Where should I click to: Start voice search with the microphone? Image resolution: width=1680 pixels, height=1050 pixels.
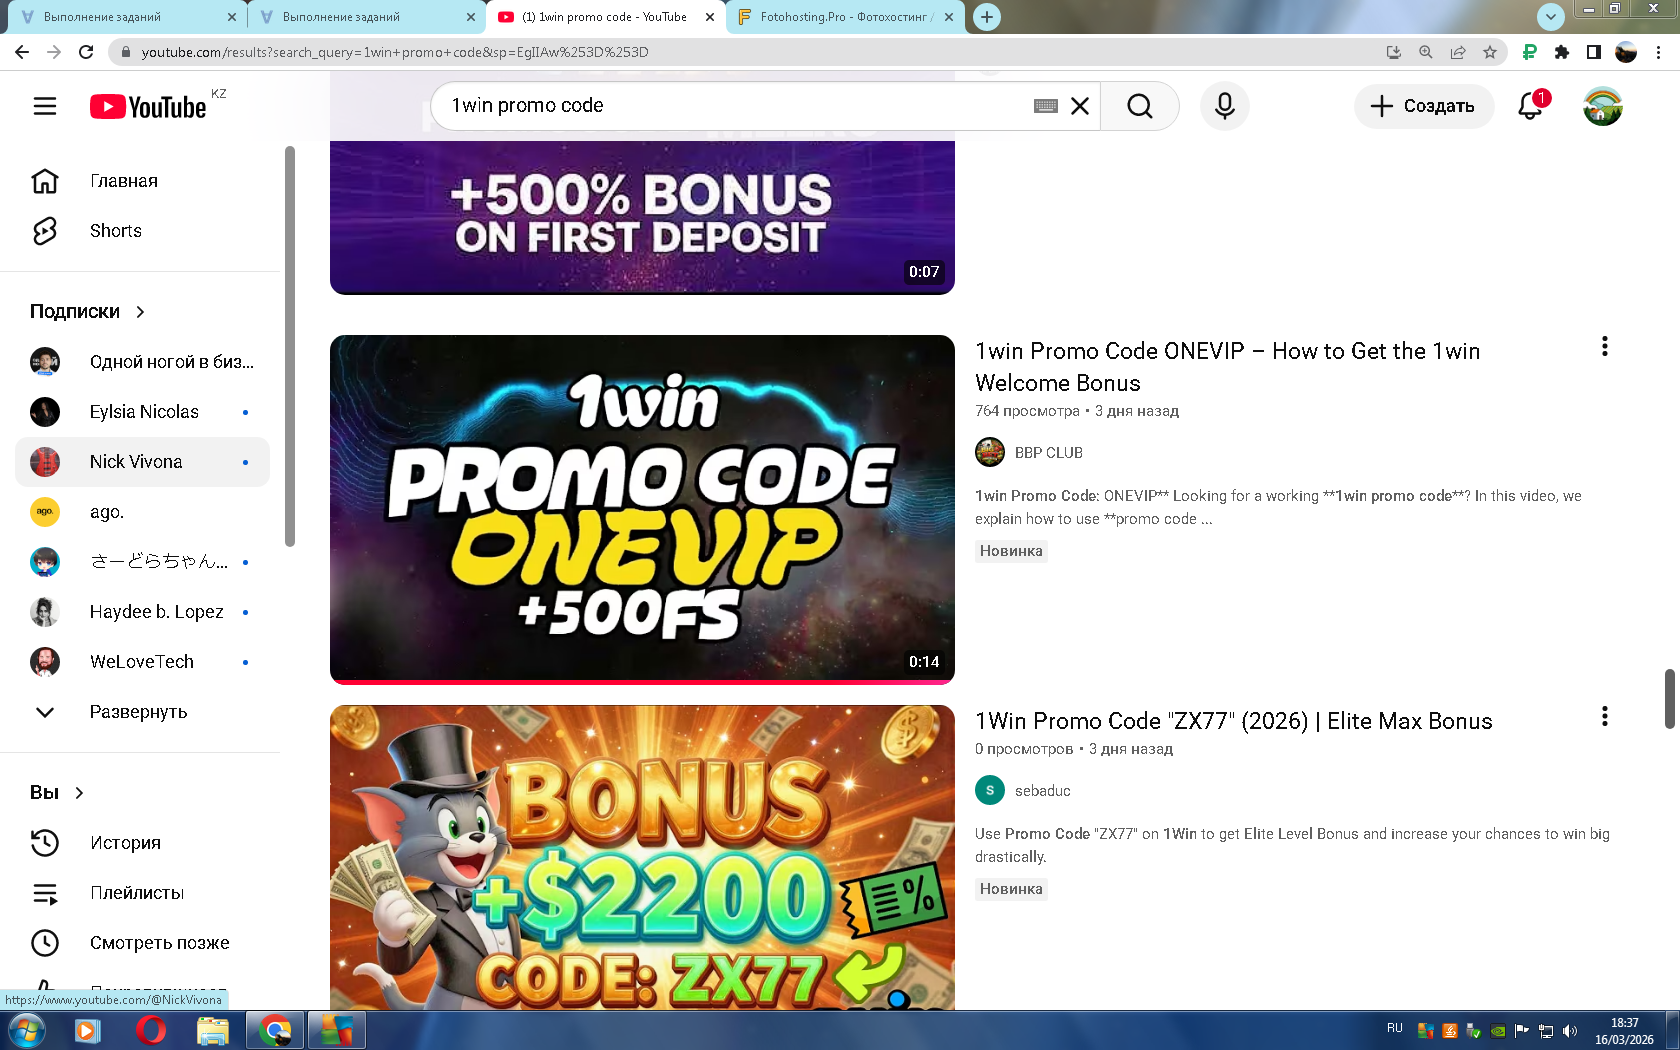click(1225, 106)
